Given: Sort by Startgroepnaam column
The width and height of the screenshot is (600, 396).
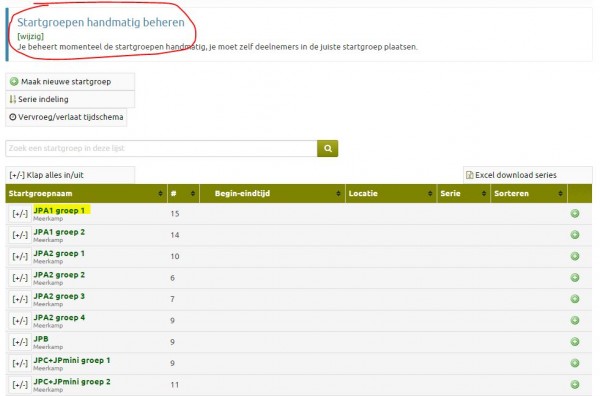Looking at the screenshot, I should pos(86,194).
